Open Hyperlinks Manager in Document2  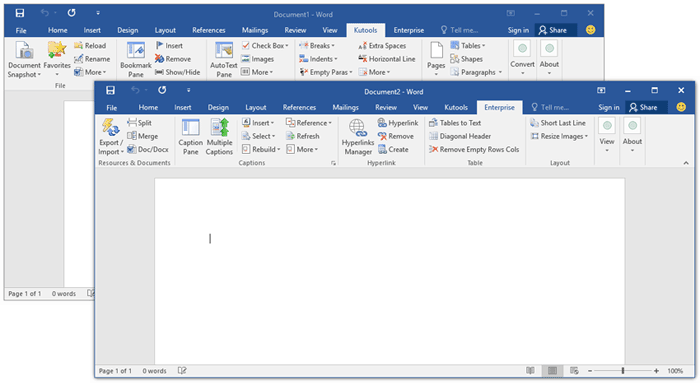358,137
